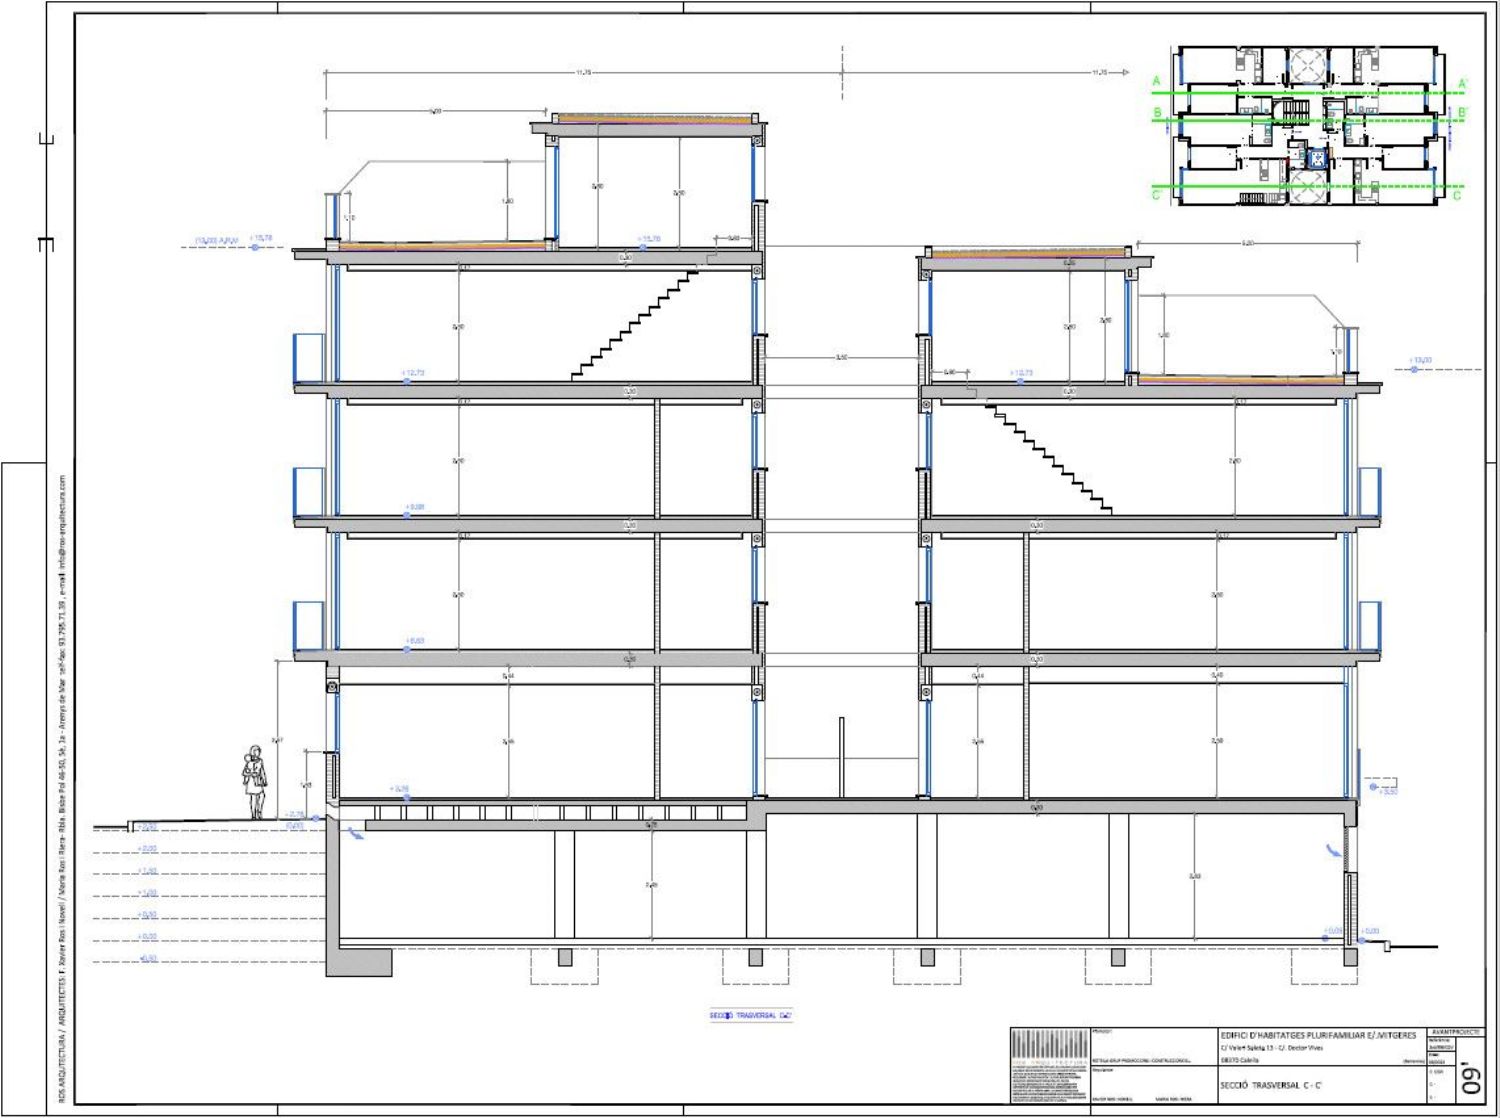
Task: Click the EDIFICI D'HABITATGES PLURIFAMILIAR project title
Action: pyautogui.click(x=1318, y=1035)
